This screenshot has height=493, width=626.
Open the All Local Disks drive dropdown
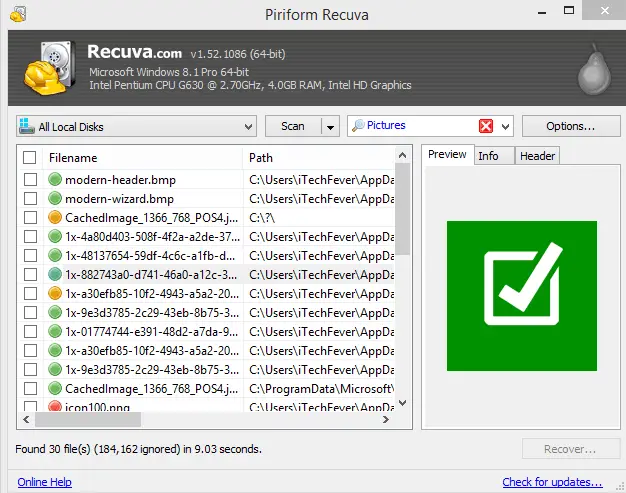tap(248, 127)
